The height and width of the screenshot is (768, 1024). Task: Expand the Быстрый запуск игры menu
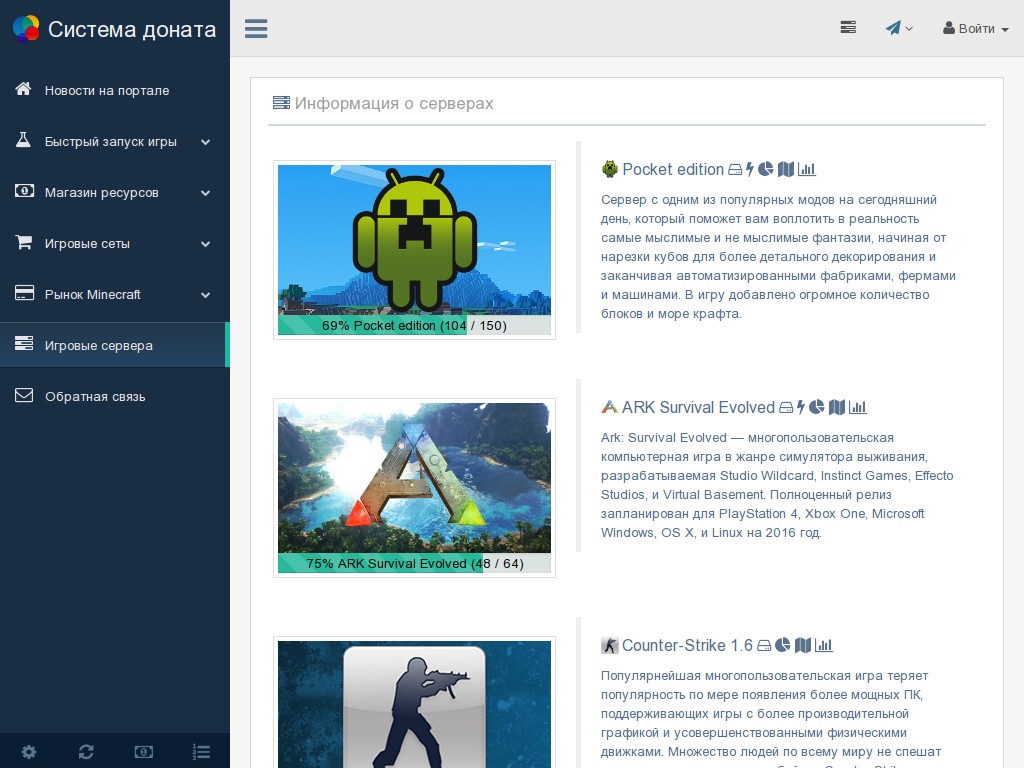pyautogui.click(x=114, y=142)
